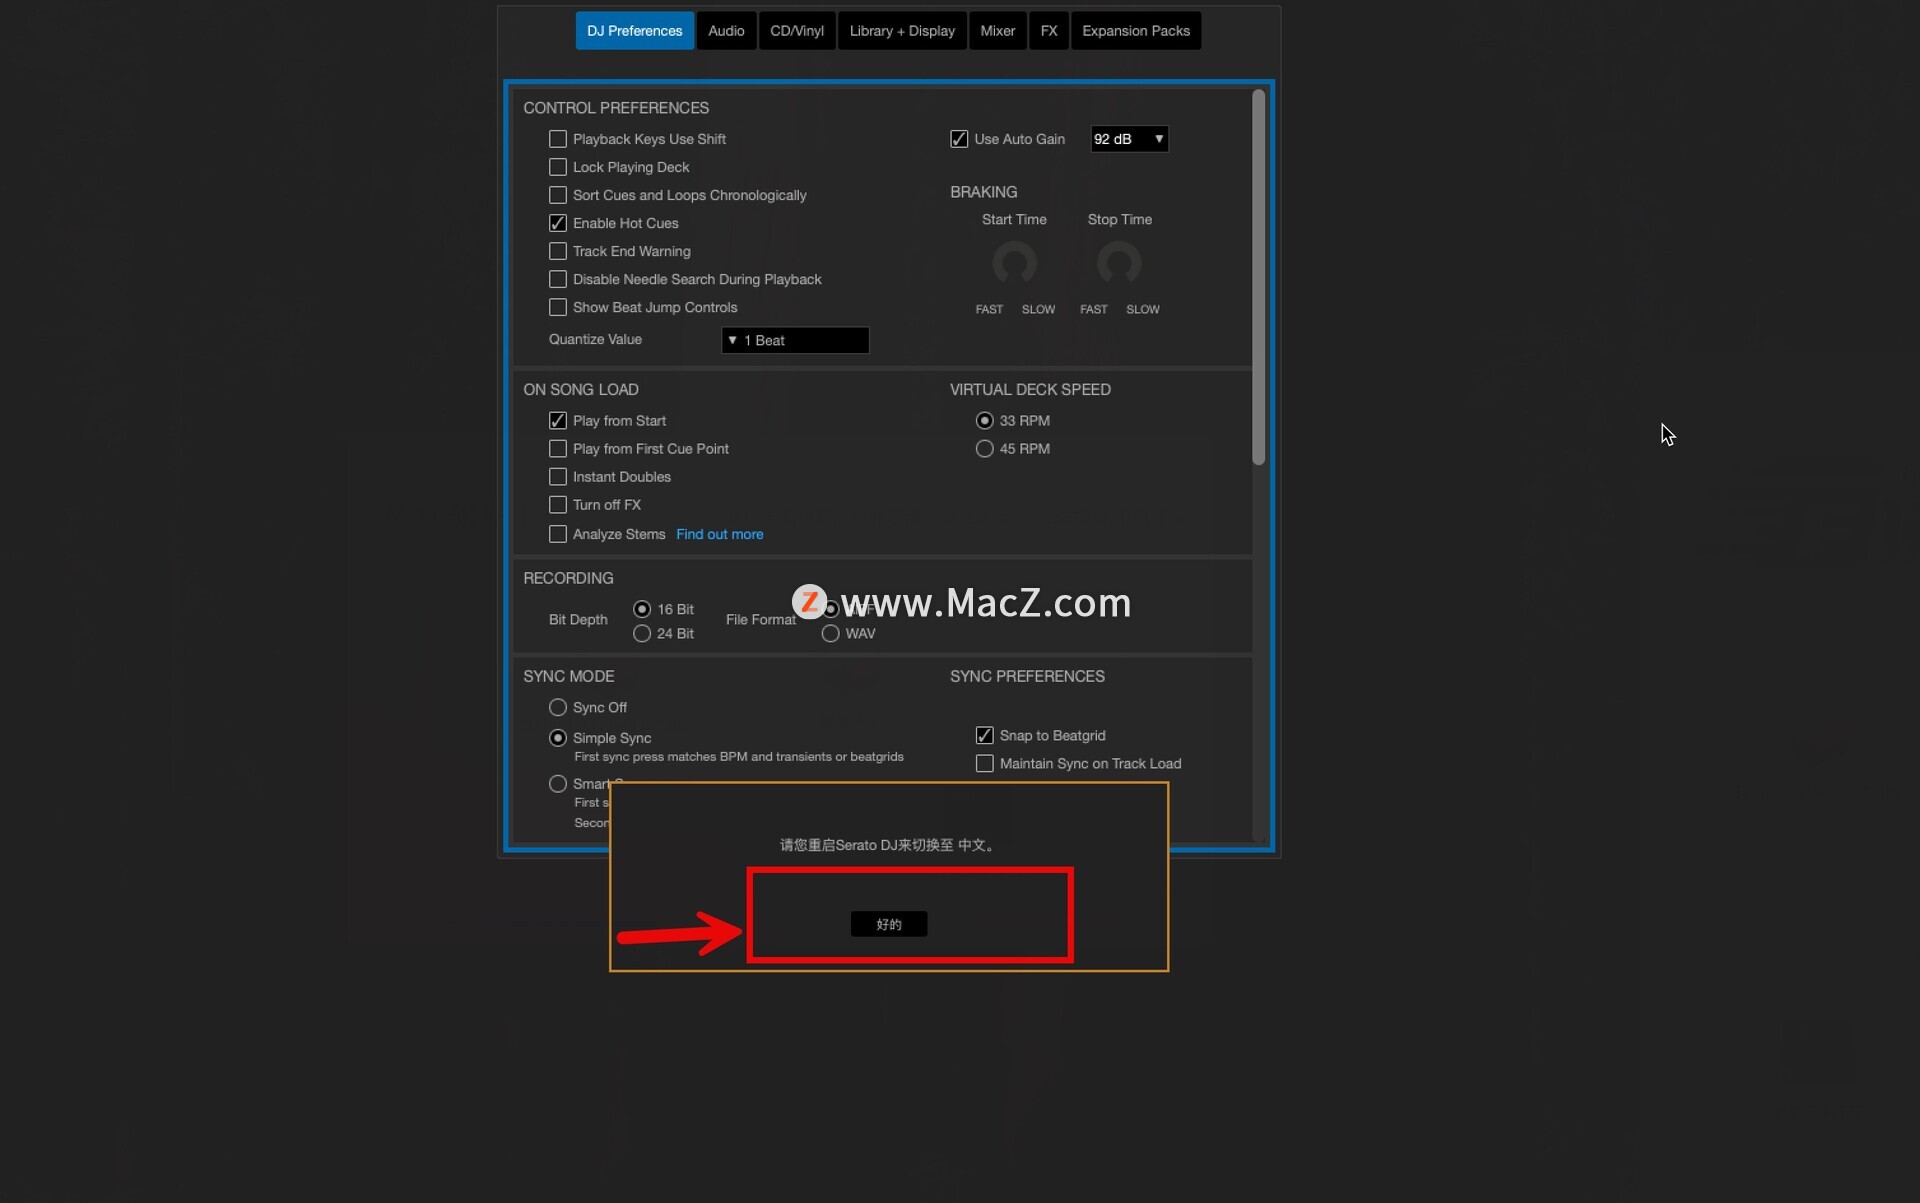Enable Show Beat Jump Controls

click(x=558, y=307)
